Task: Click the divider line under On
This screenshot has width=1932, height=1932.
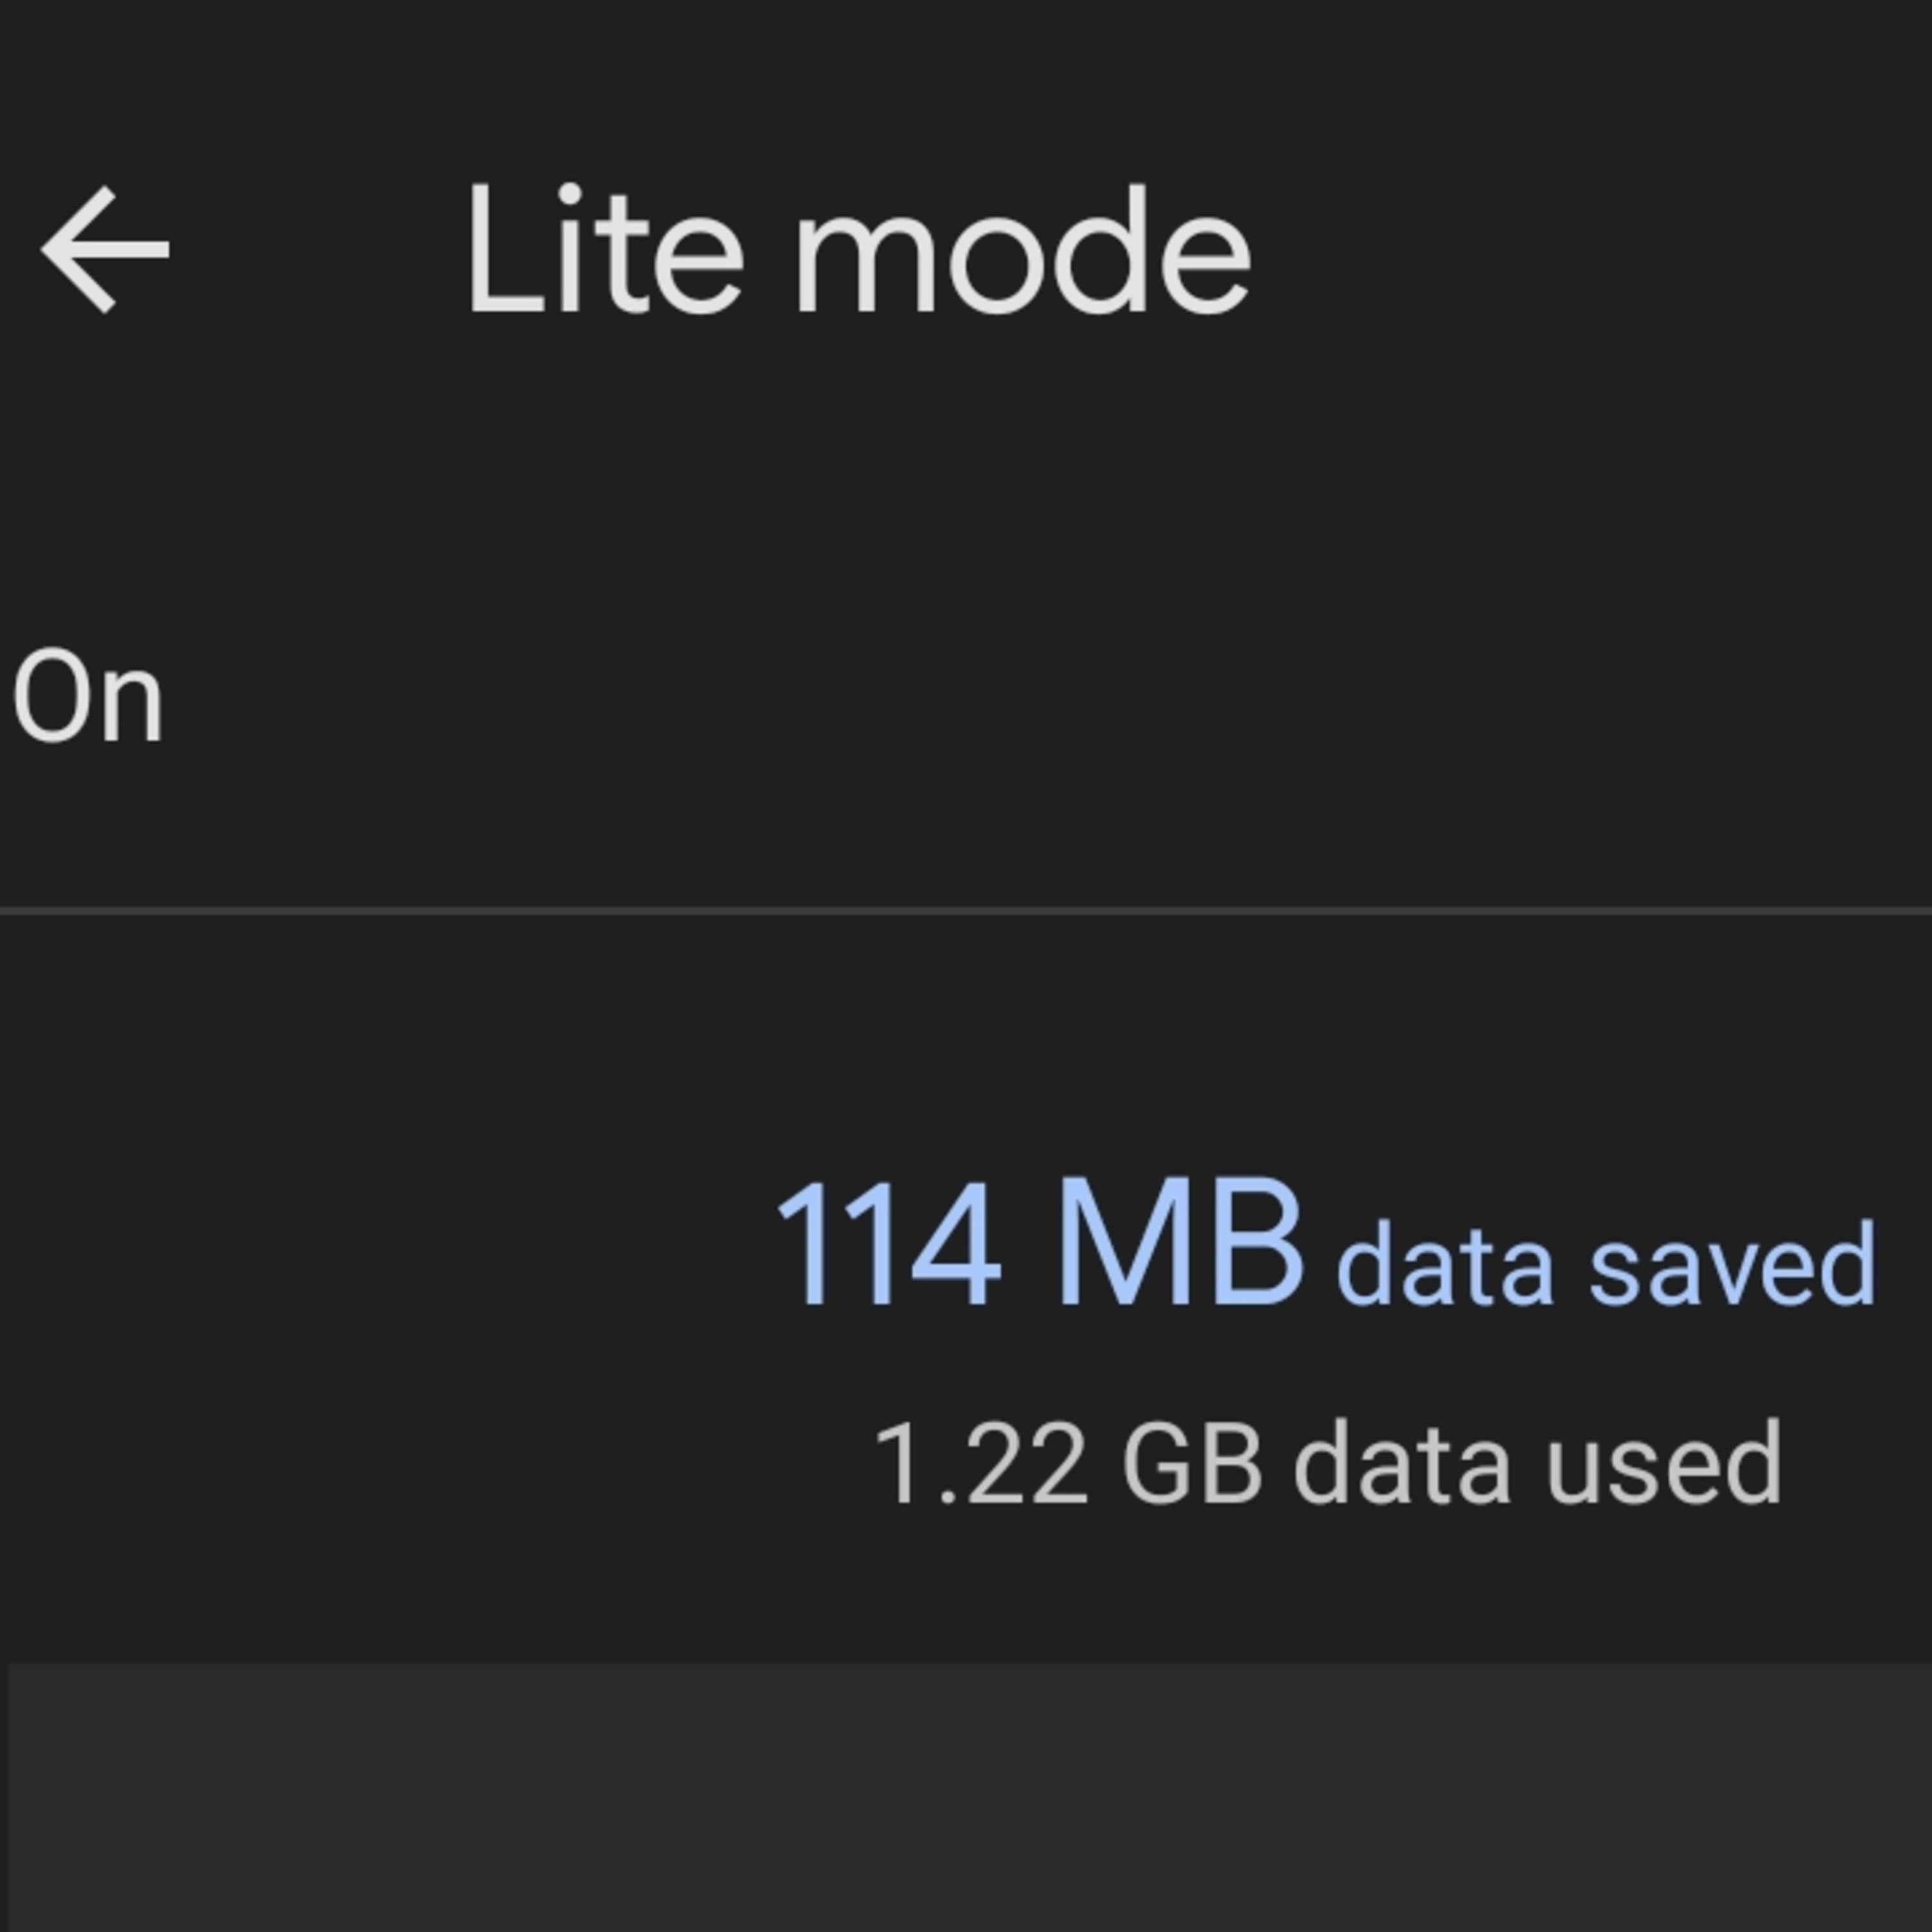Action: pyautogui.click(x=966, y=910)
